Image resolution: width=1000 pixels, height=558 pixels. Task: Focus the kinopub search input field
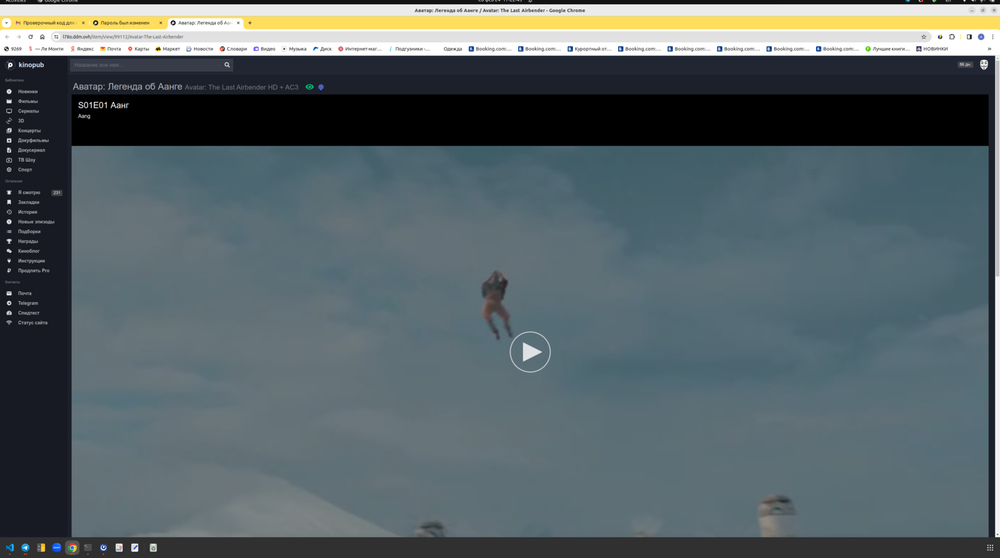(x=145, y=65)
